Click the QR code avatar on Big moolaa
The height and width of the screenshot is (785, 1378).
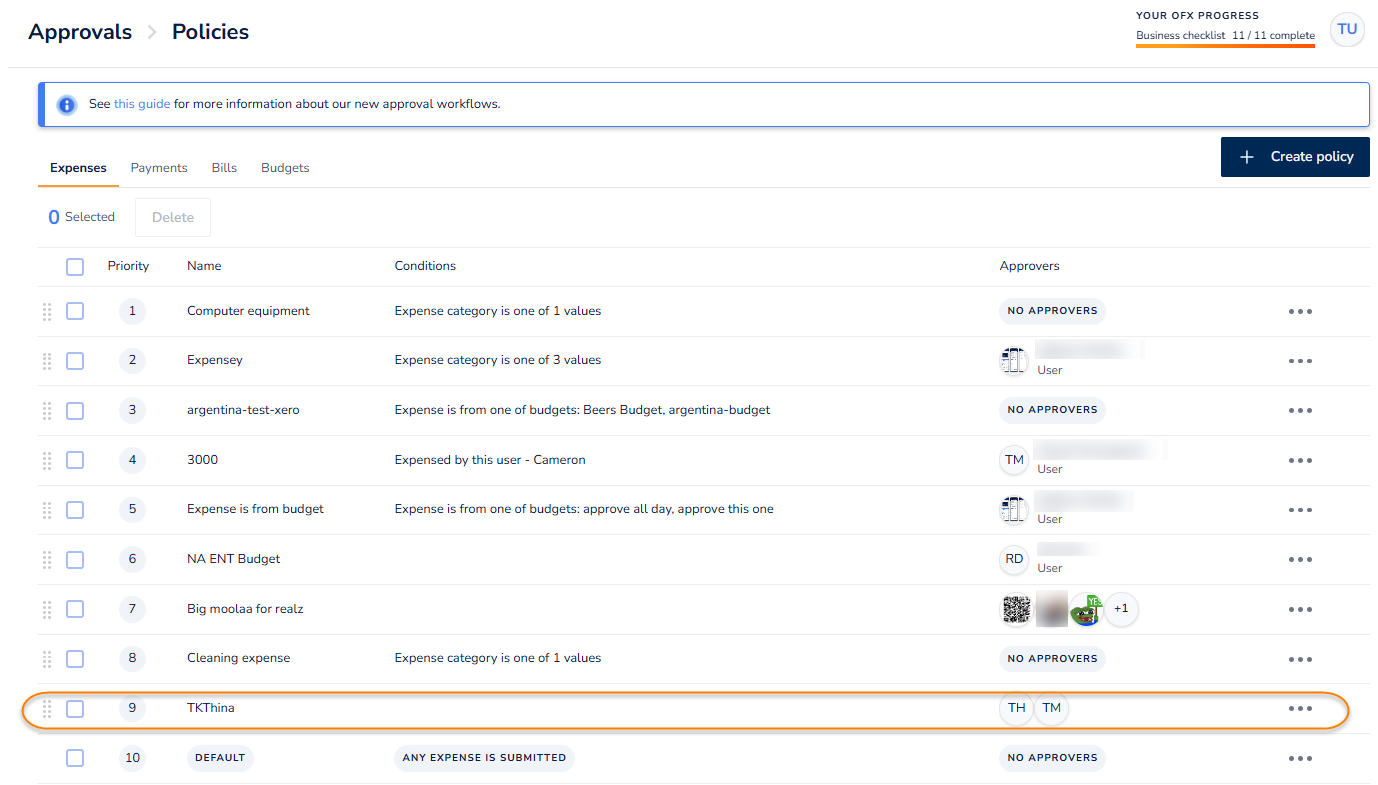coord(1016,609)
